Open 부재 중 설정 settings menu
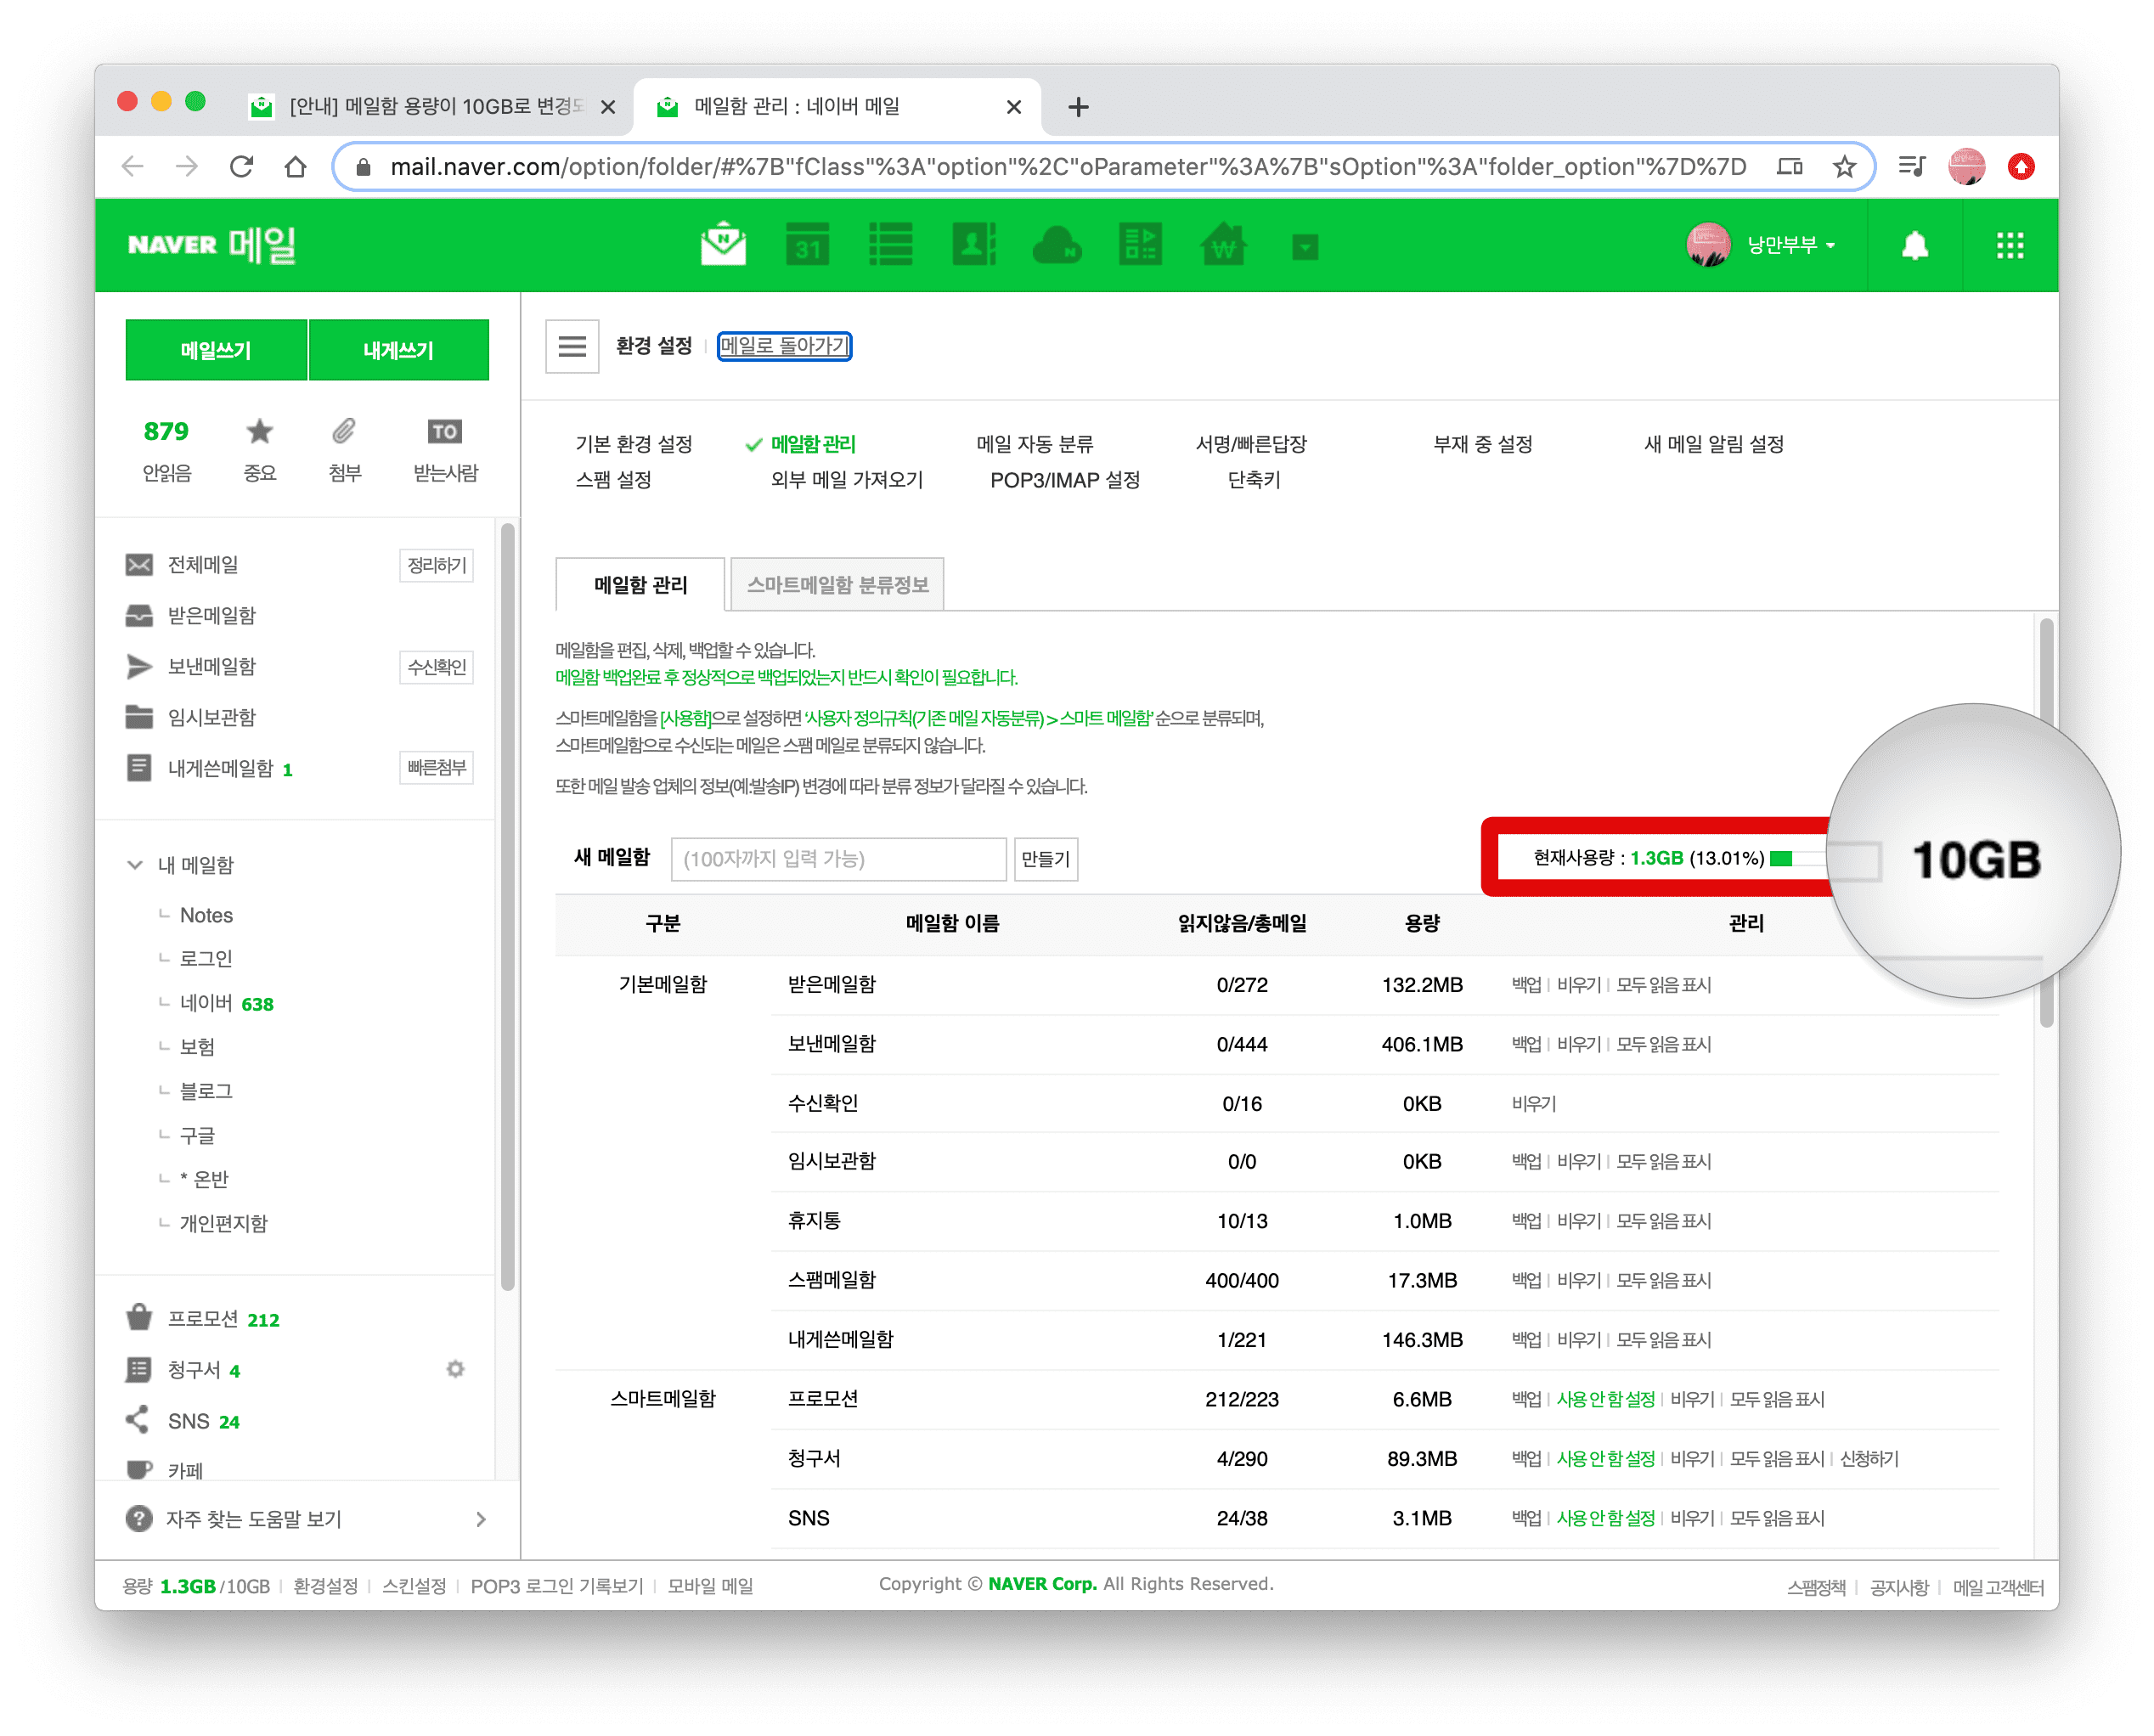 tap(1483, 444)
